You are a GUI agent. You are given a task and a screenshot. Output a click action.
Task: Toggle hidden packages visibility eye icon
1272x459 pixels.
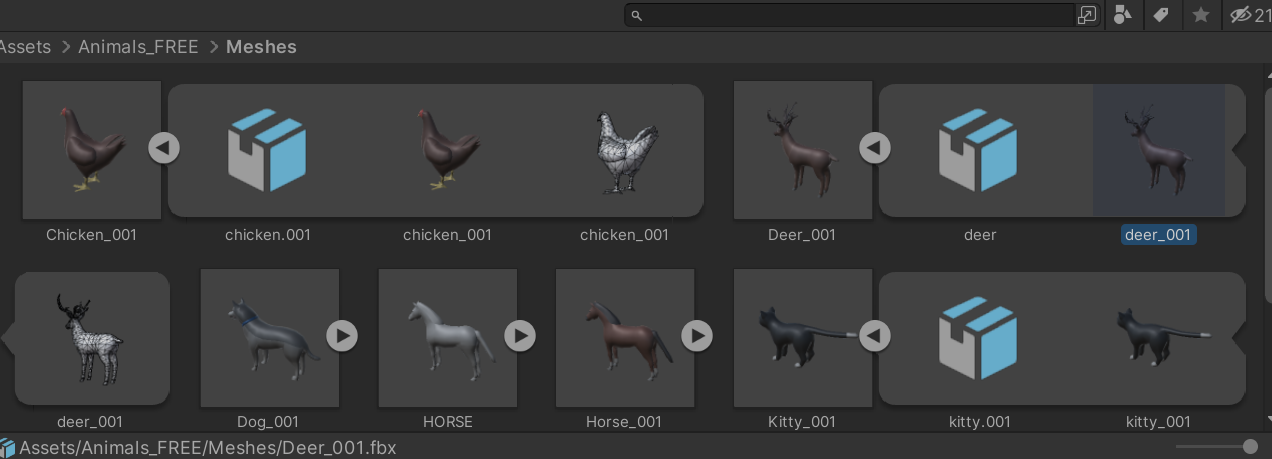(1241, 15)
